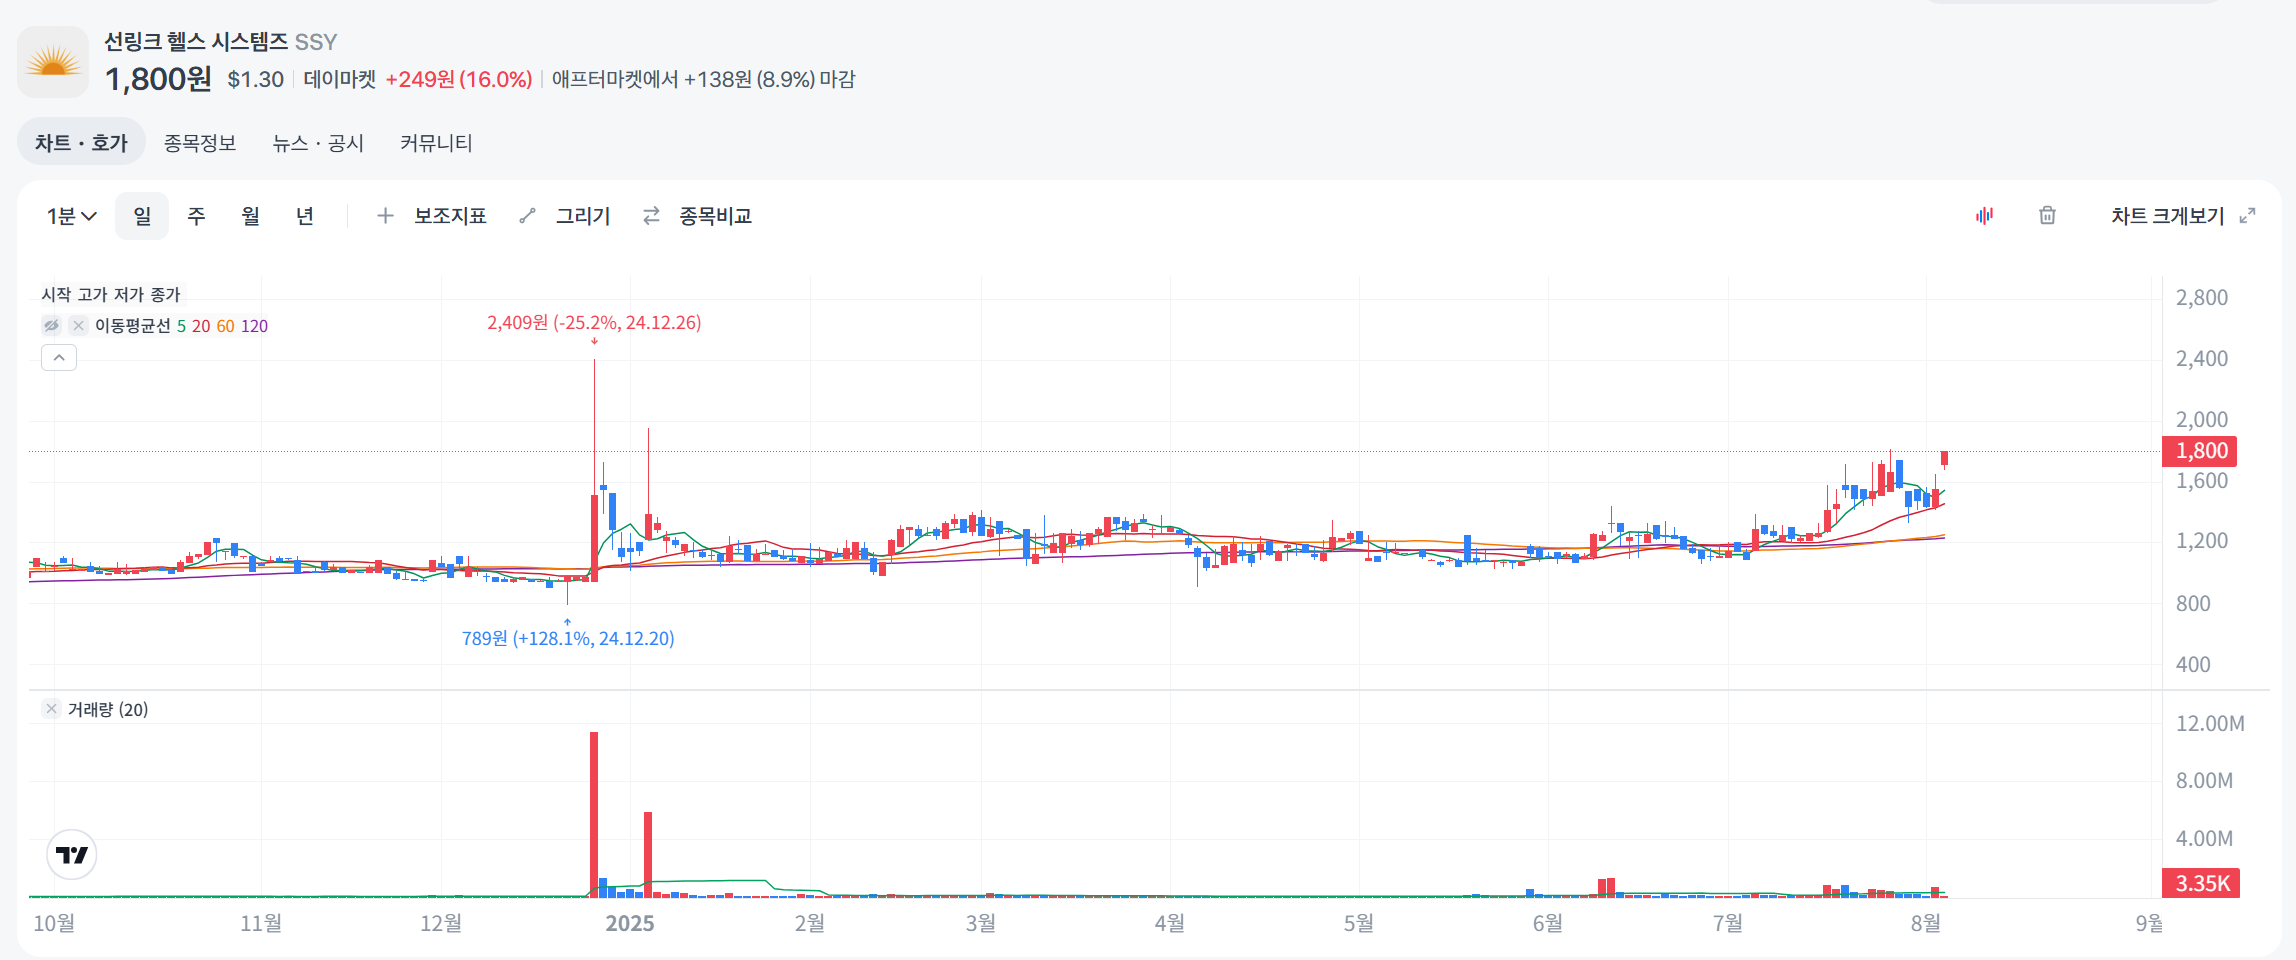Click the 10월 label on time axis
Screen dimensions: 2296x960
coord(54,923)
